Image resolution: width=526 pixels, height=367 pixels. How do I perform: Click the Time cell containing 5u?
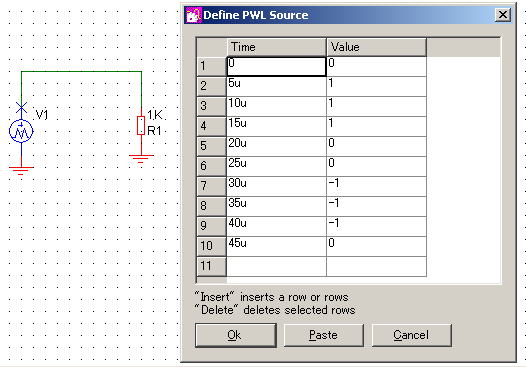click(276, 87)
